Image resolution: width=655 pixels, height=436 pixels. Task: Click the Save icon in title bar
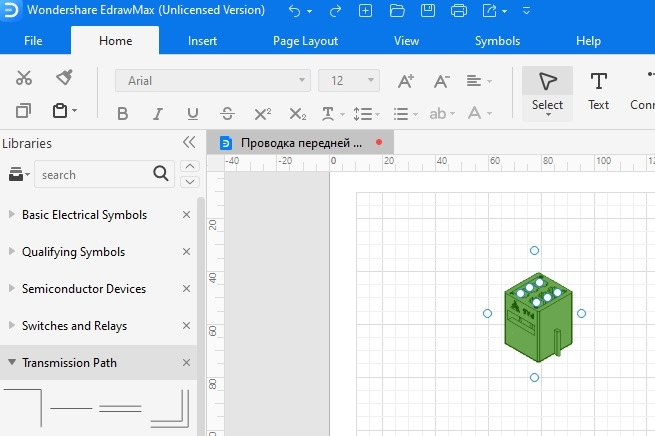point(428,12)
